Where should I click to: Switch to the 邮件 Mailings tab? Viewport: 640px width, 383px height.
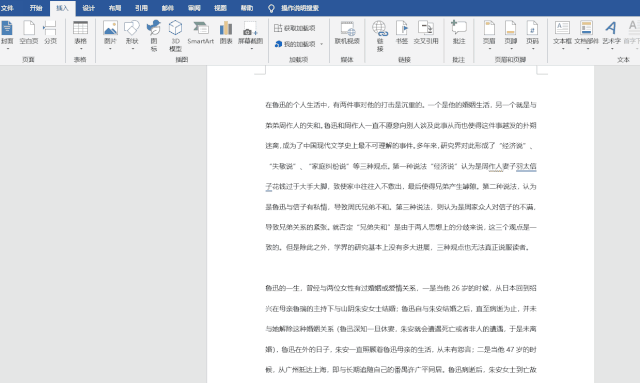pos(167,8)
